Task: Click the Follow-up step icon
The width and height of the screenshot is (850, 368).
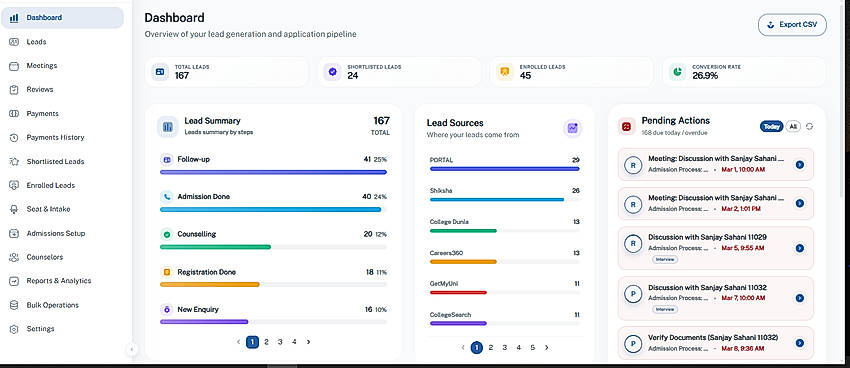Action: pyautogui.click(x=167, y=160)
